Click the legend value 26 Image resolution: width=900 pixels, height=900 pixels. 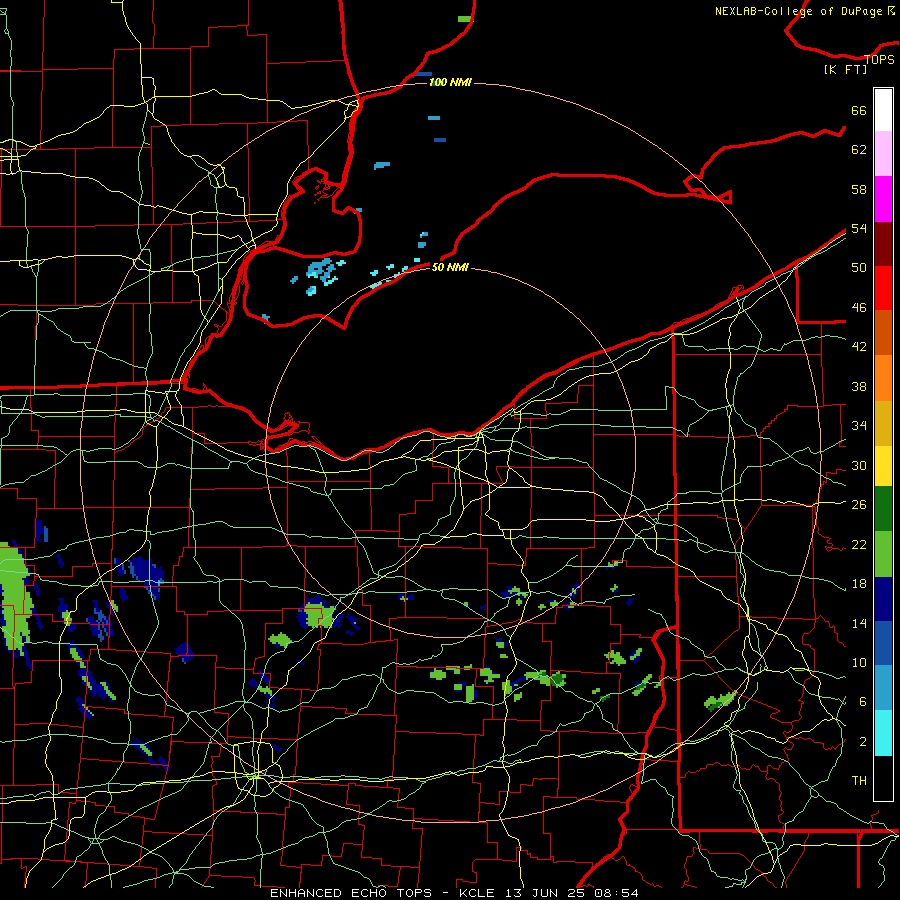(859, 505)
